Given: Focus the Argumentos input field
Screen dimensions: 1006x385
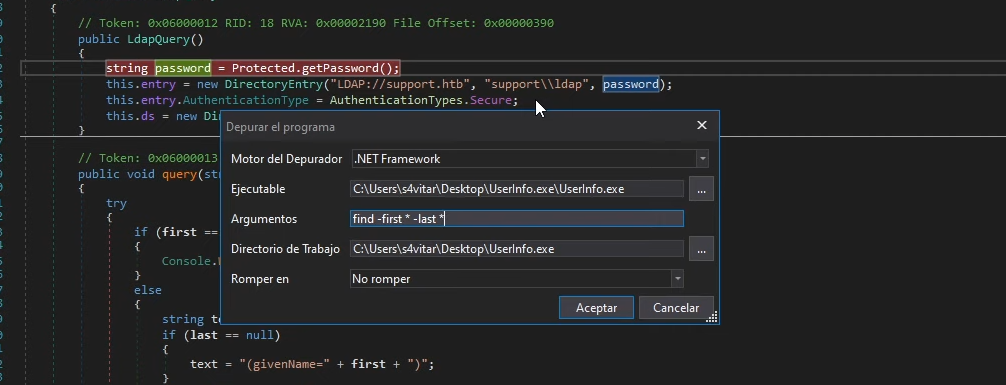Looking at the screenshot, I should point(516,219).
